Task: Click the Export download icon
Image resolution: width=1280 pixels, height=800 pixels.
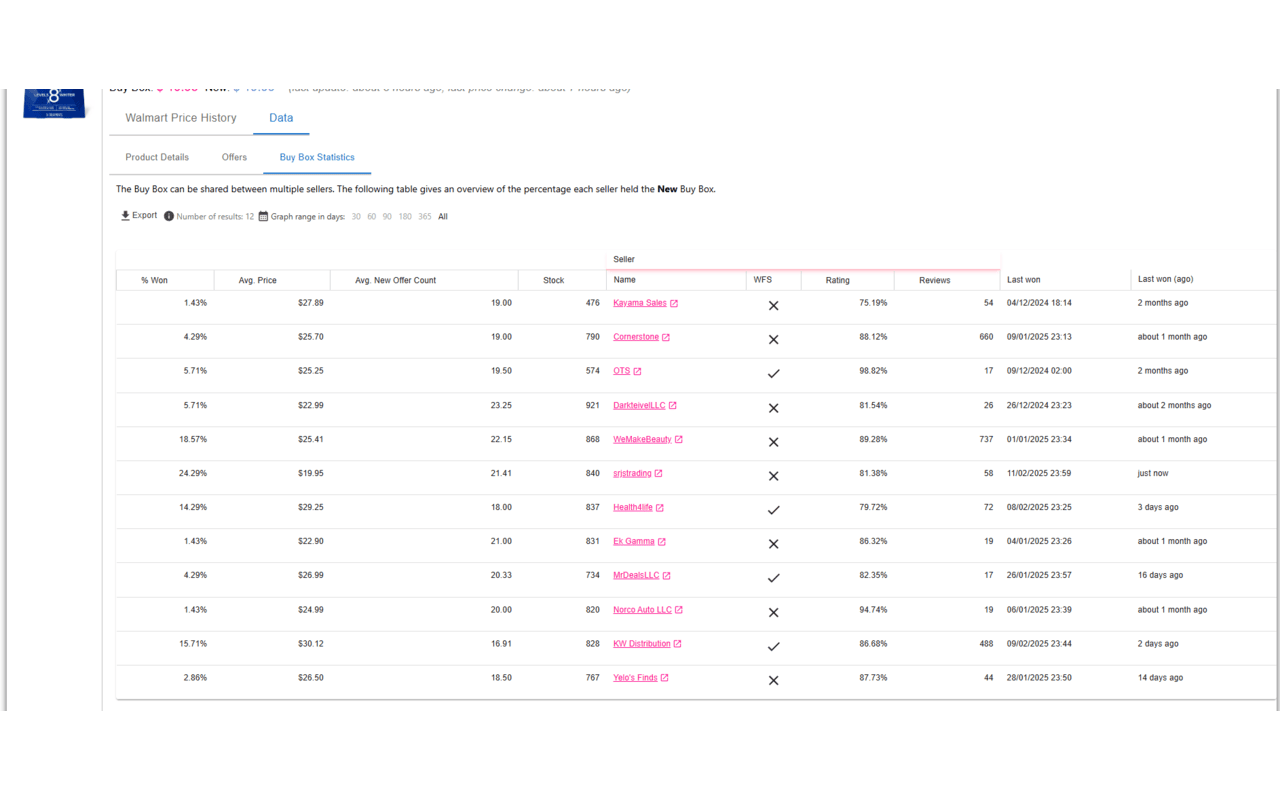Action: [x=125, y=216]
